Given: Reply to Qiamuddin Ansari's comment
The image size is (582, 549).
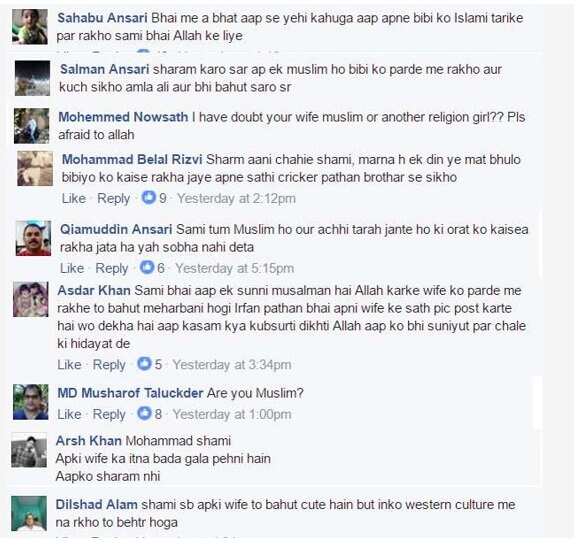Looking at the screenshot, I should pos(112,268).
